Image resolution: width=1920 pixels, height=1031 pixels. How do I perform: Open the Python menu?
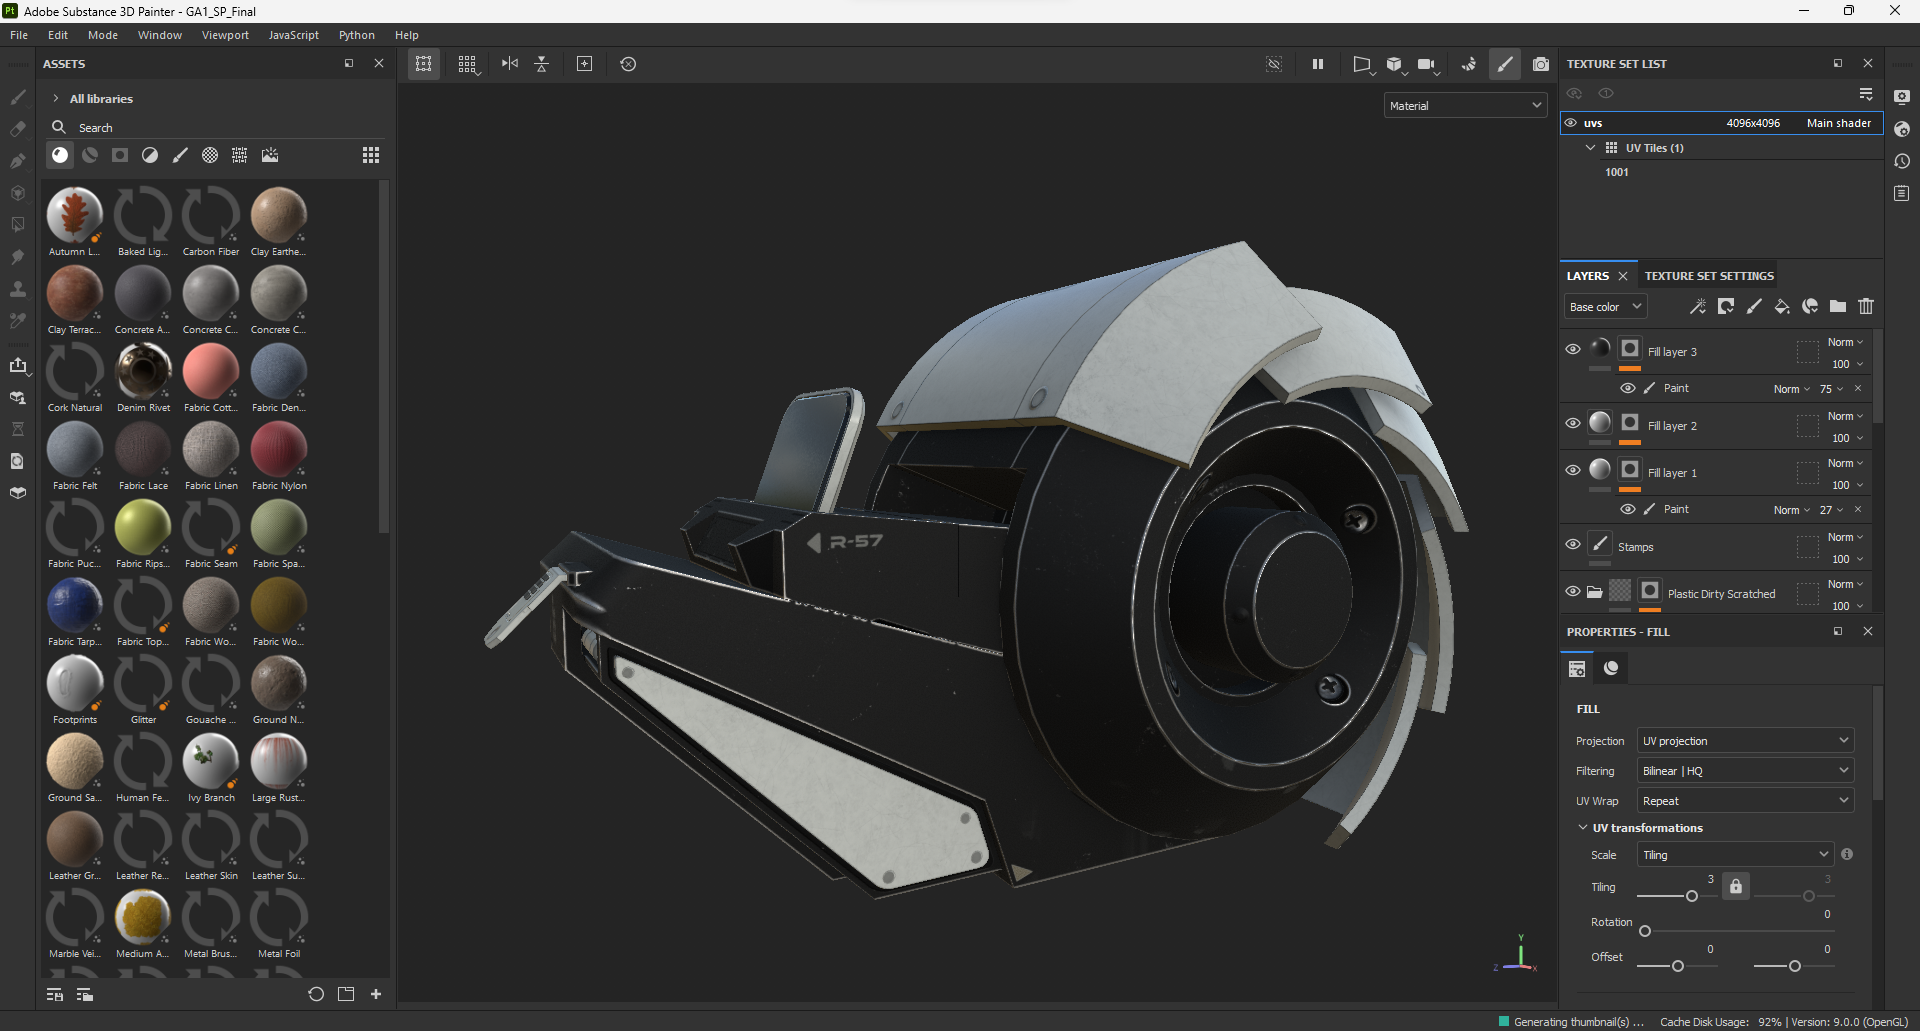tap(357, 35)
